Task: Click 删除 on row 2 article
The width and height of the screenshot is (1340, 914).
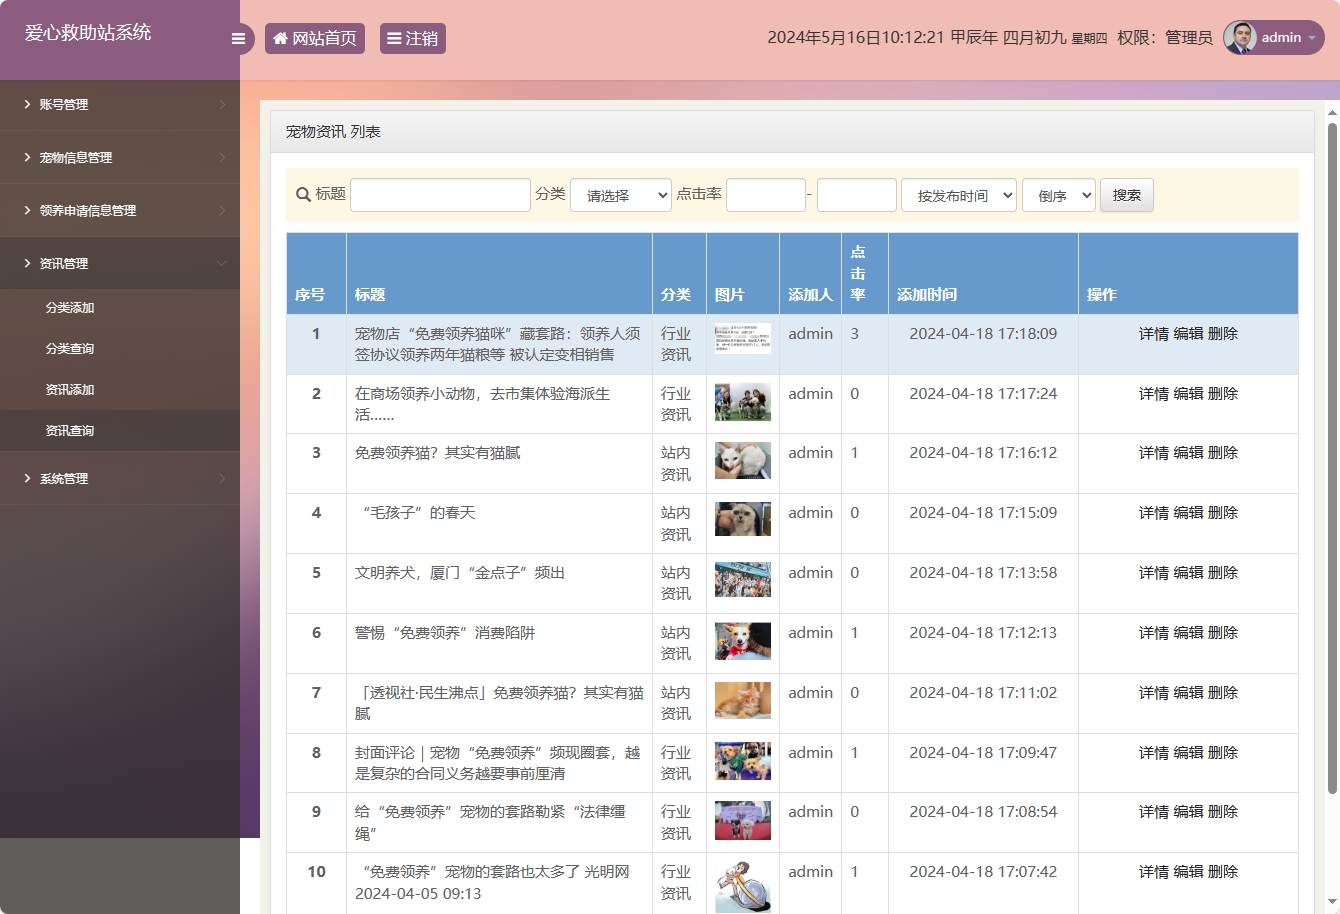Action: point(1222,393)
